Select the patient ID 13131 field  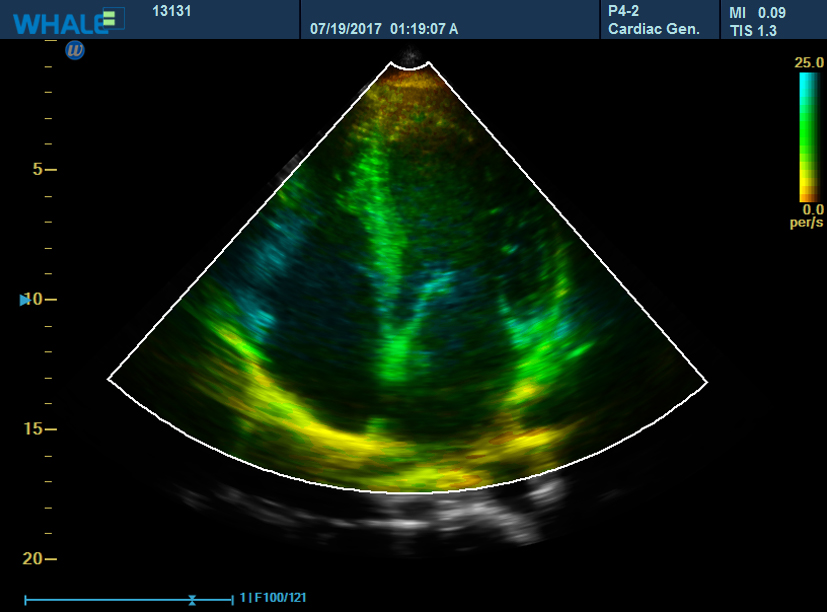pyautogui.click(x=172, y=12)
